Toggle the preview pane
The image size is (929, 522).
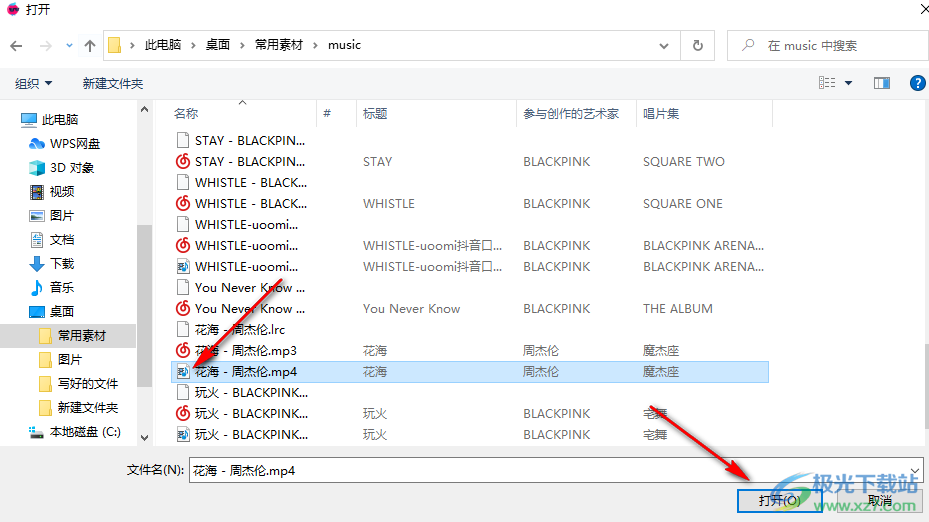click(x=882, y=83)
